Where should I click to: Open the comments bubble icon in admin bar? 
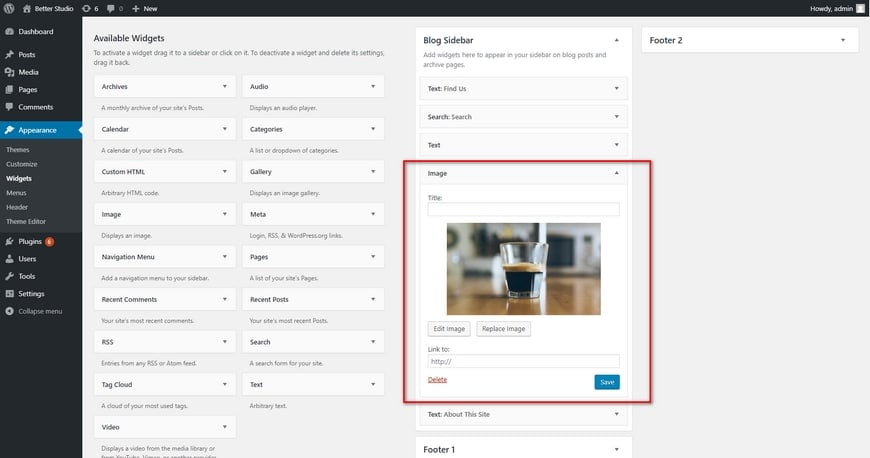pyautogui.click(x=111, y=8)
